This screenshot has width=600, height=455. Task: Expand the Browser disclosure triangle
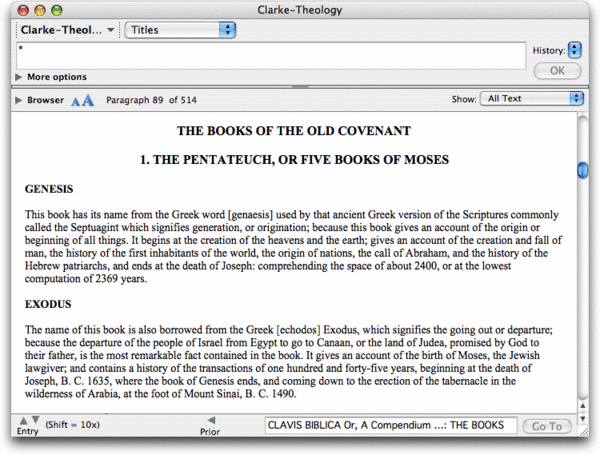coord(18,100)
